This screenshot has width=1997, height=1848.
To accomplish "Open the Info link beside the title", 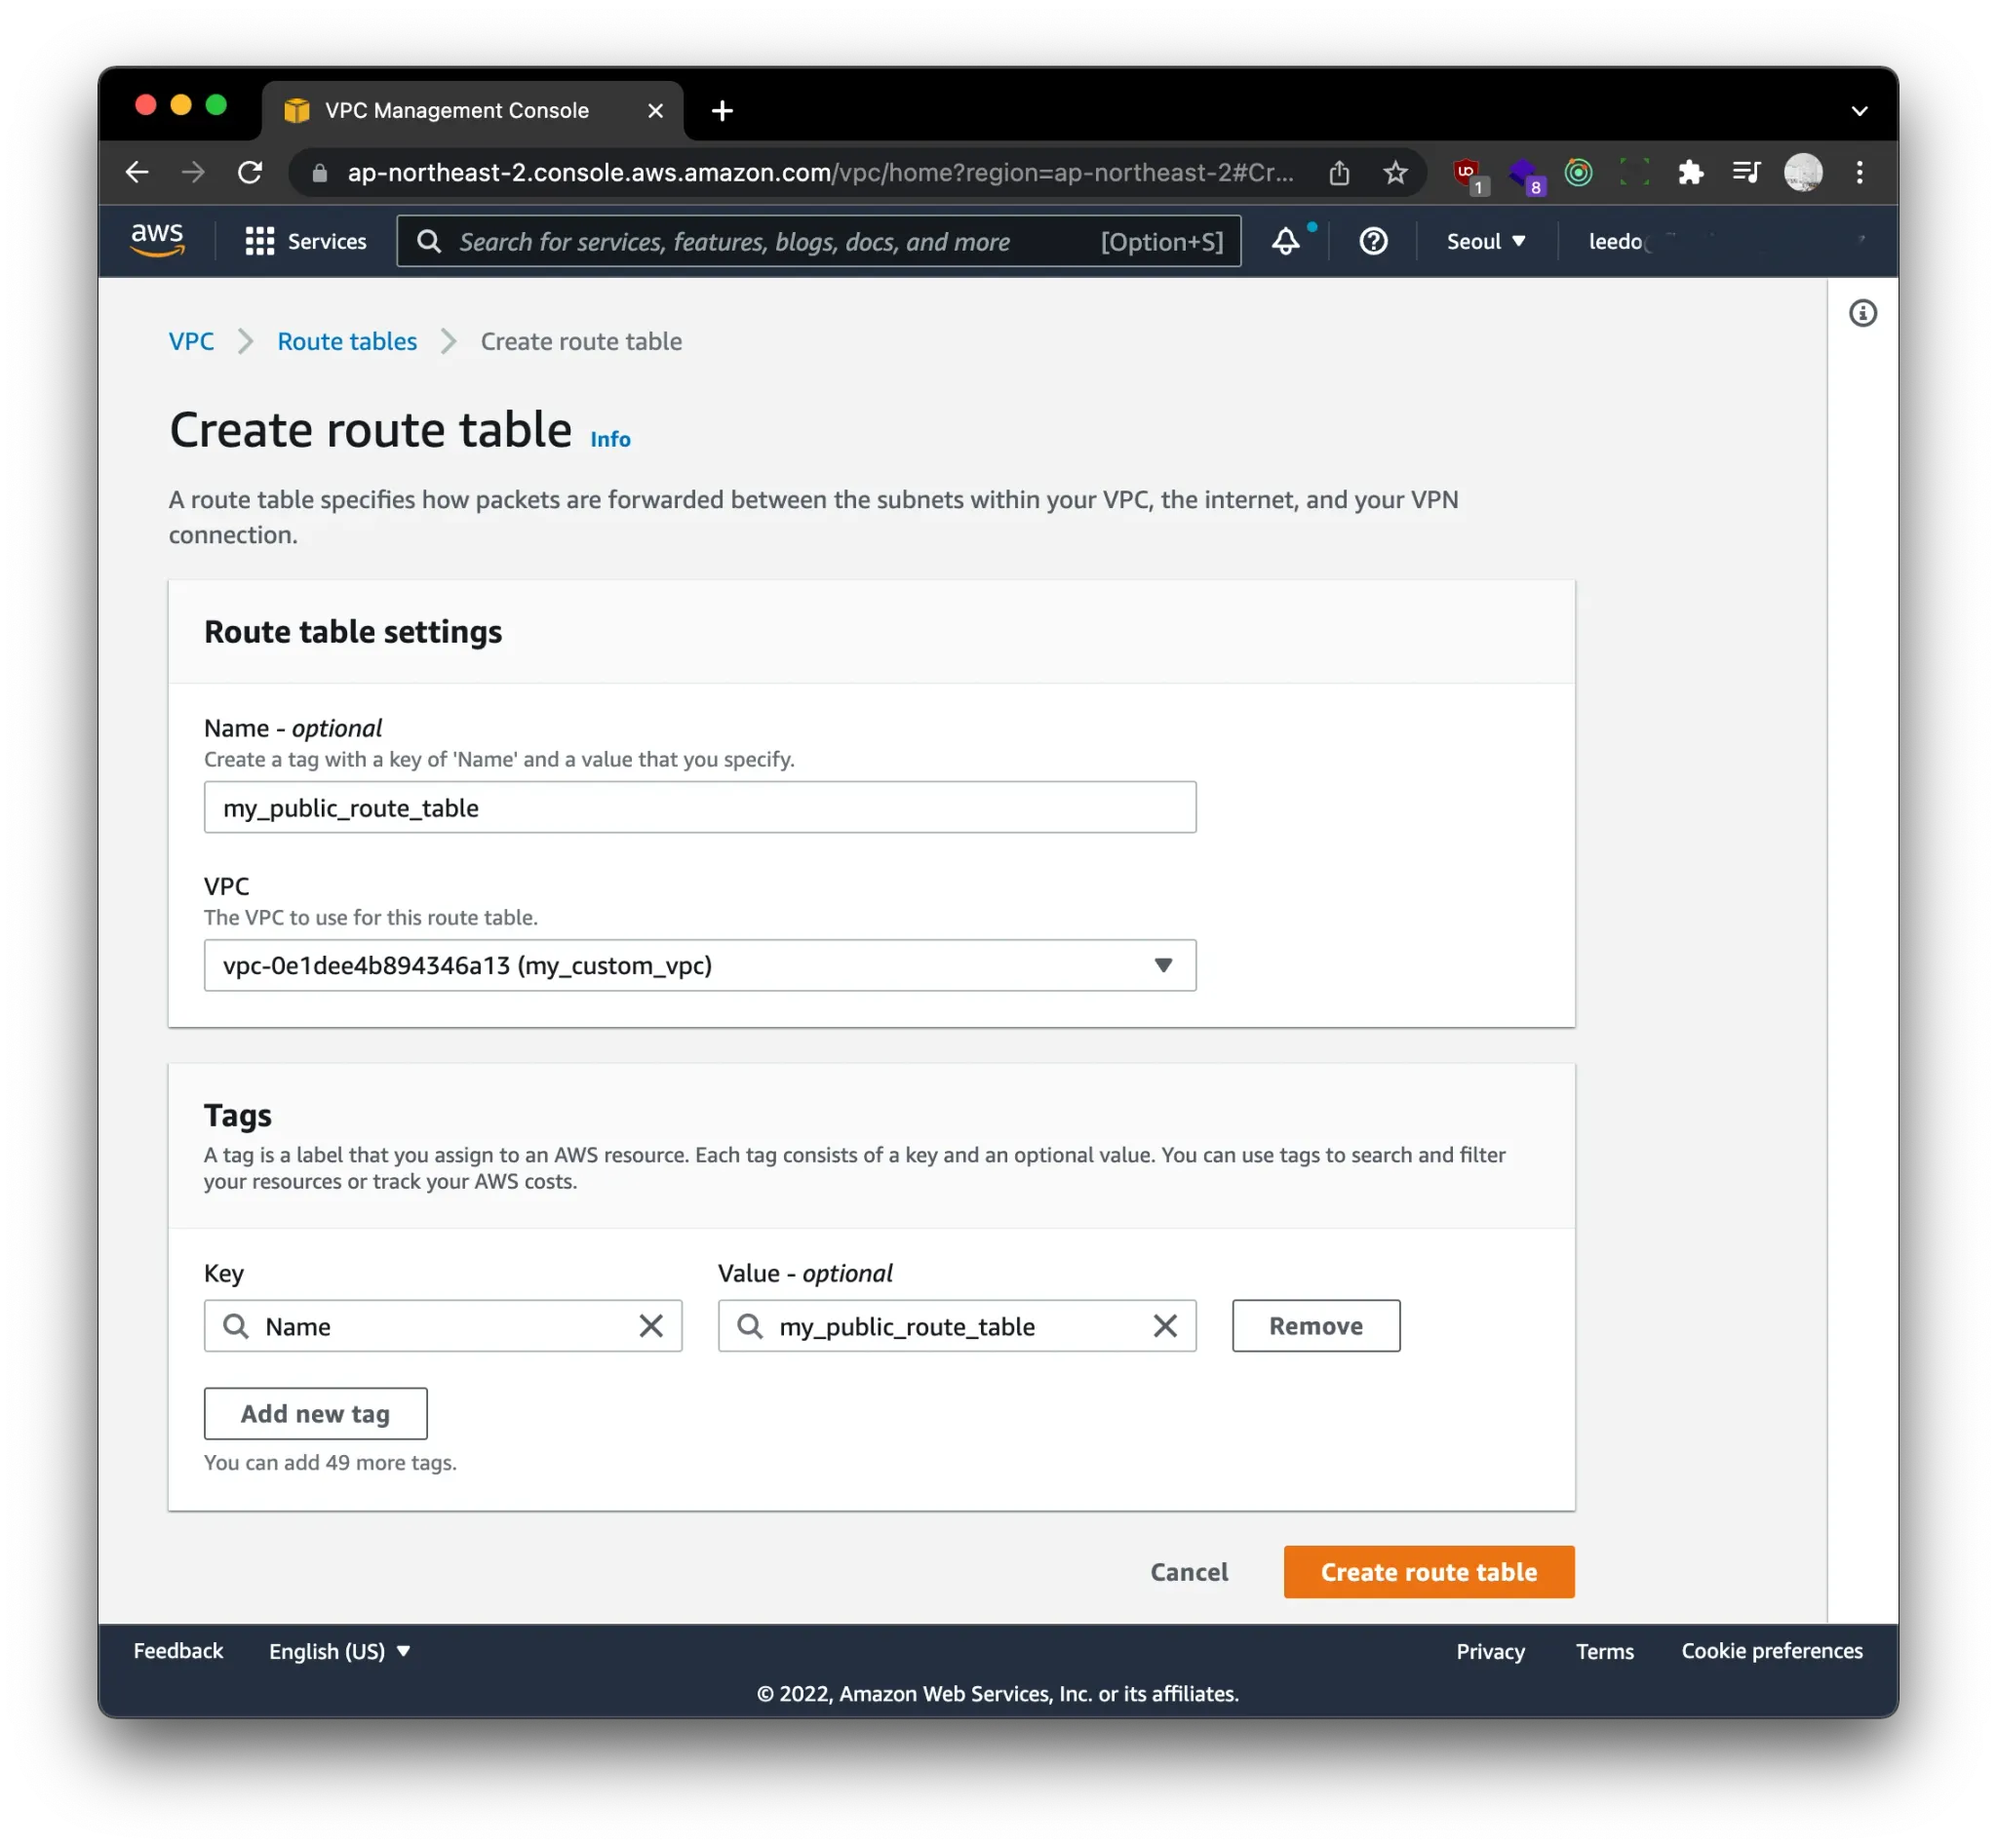I will 609,439.
